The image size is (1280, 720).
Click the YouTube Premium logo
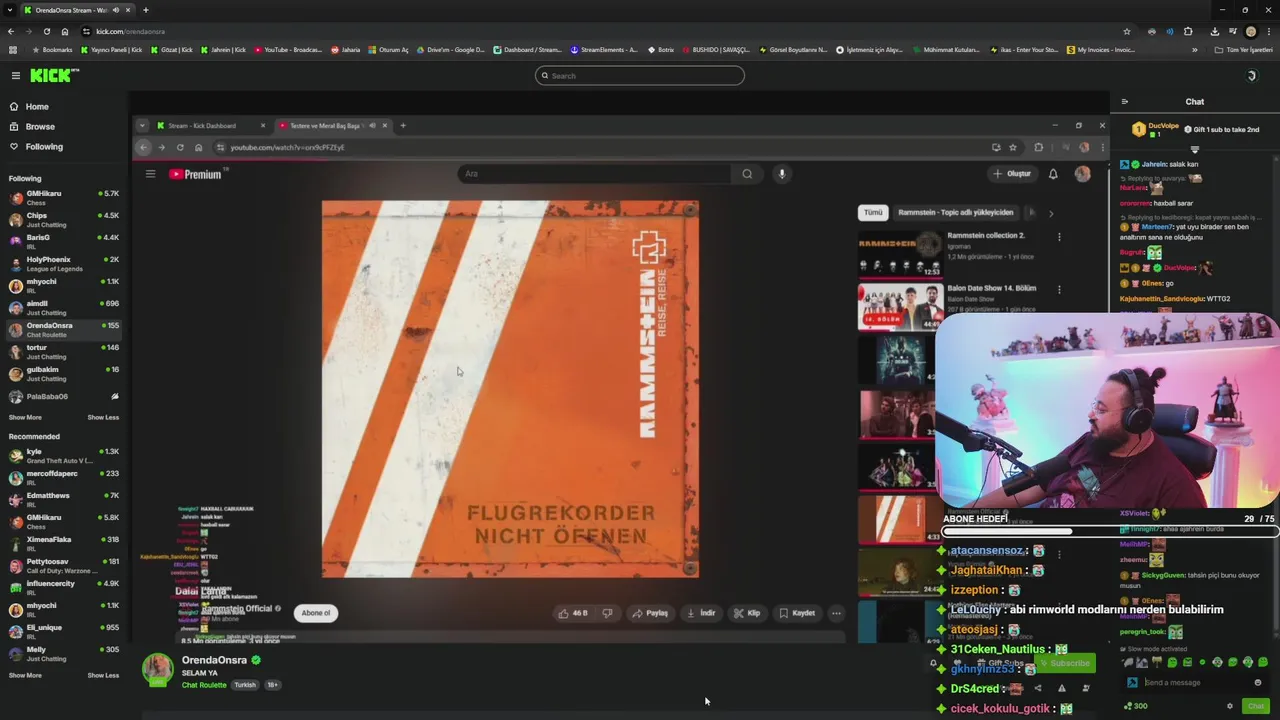point(195,174)
